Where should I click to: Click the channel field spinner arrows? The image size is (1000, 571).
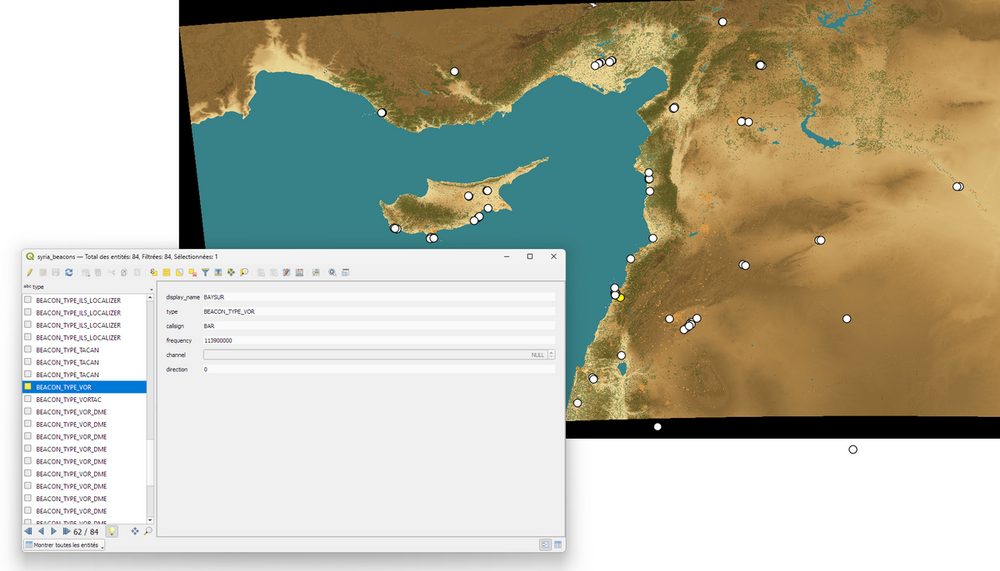point(552,355)
